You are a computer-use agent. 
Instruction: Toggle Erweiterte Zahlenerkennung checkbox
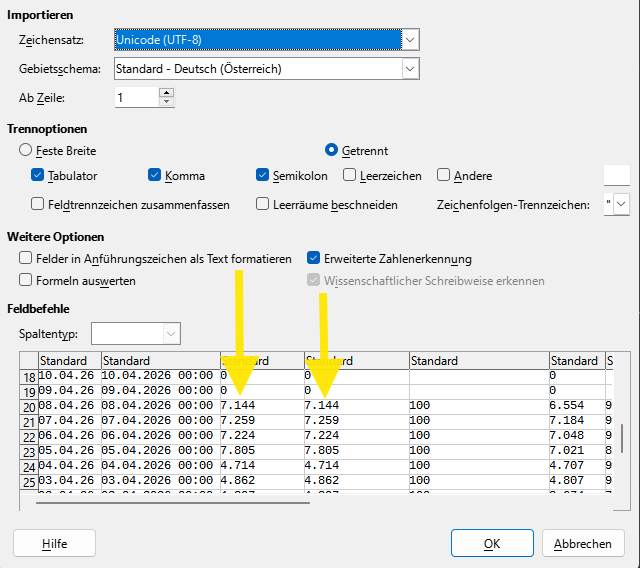coord(314,258)
